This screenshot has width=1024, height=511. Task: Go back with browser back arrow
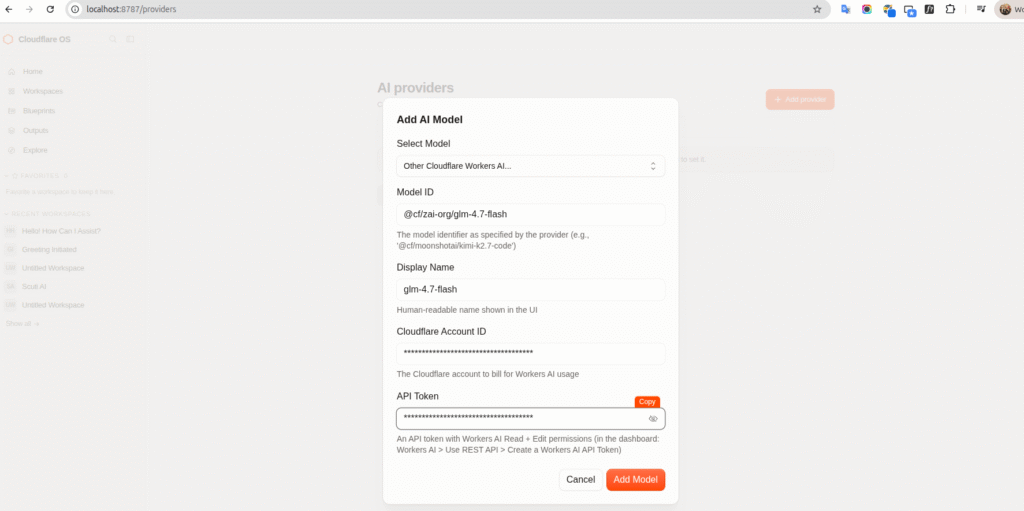pyautogui.click(x=8, y=9)
